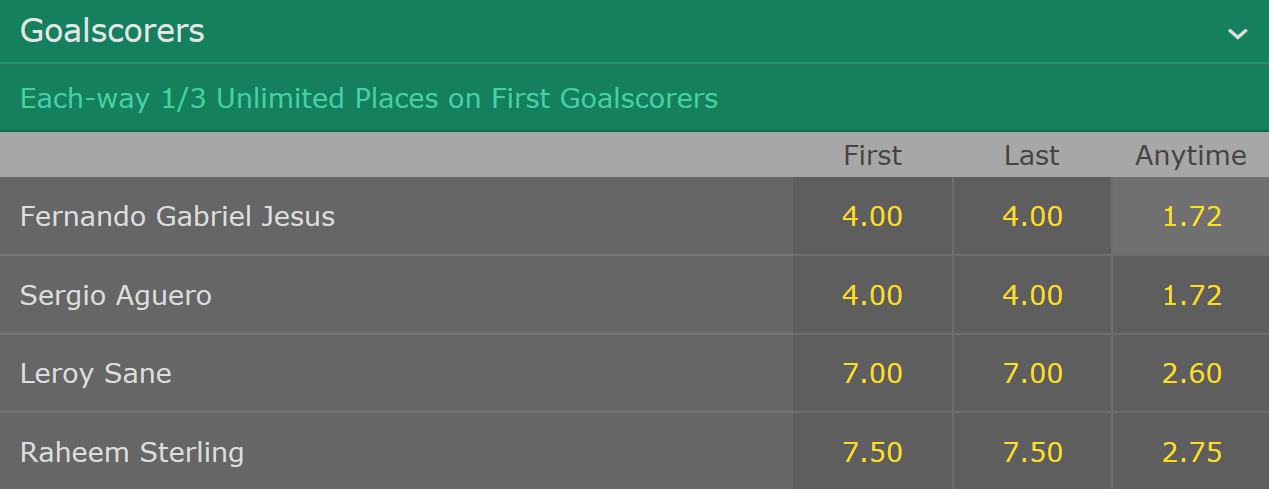1269x489 pixels.
Task: Click the Anytime column header
Action: tap(1191, 155)
